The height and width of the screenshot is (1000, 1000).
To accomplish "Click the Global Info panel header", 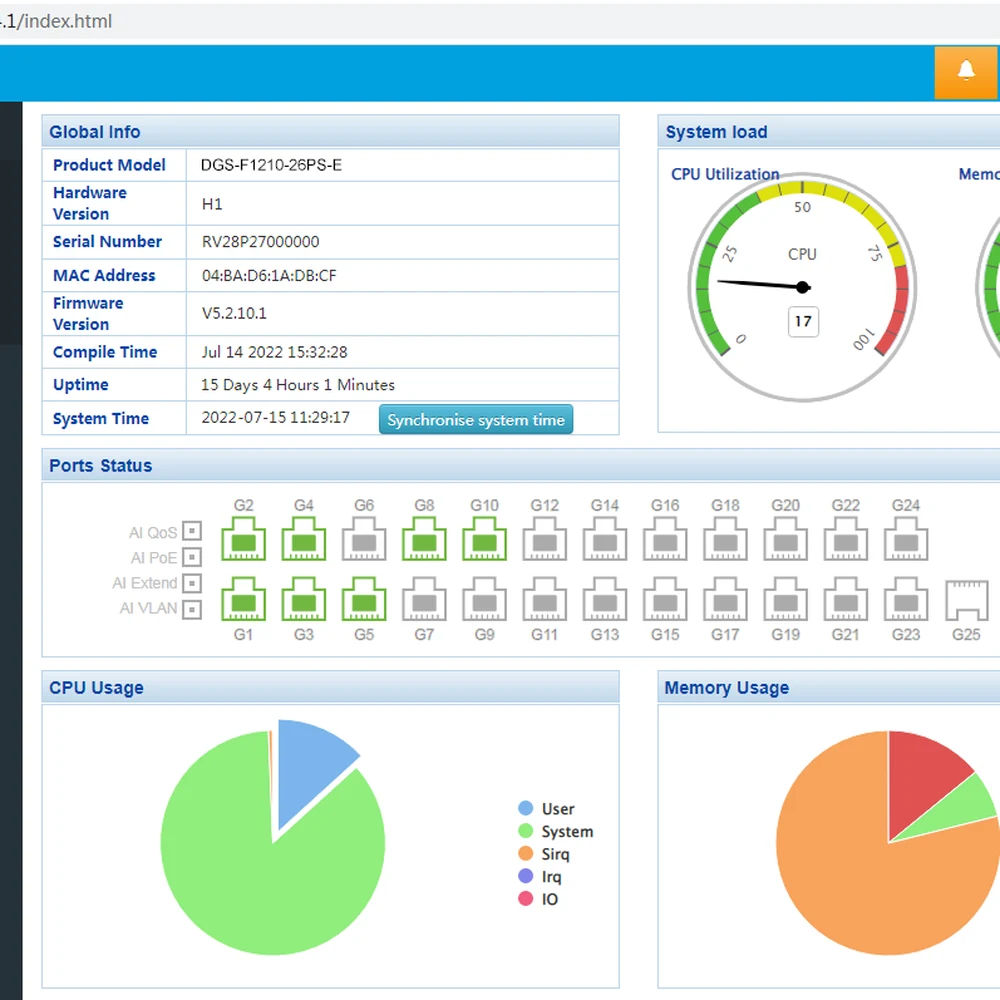I will coord(330,131).
